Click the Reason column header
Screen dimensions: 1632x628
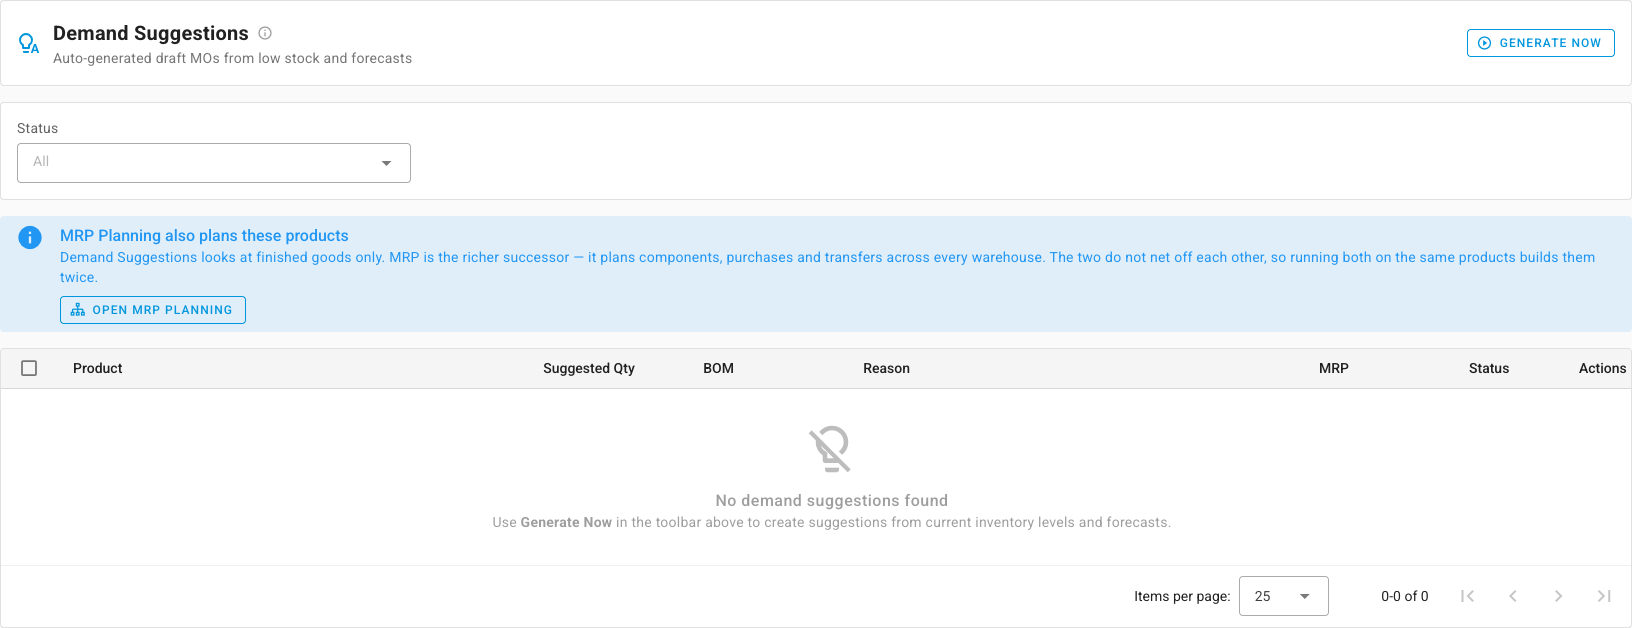pos(886,368)
